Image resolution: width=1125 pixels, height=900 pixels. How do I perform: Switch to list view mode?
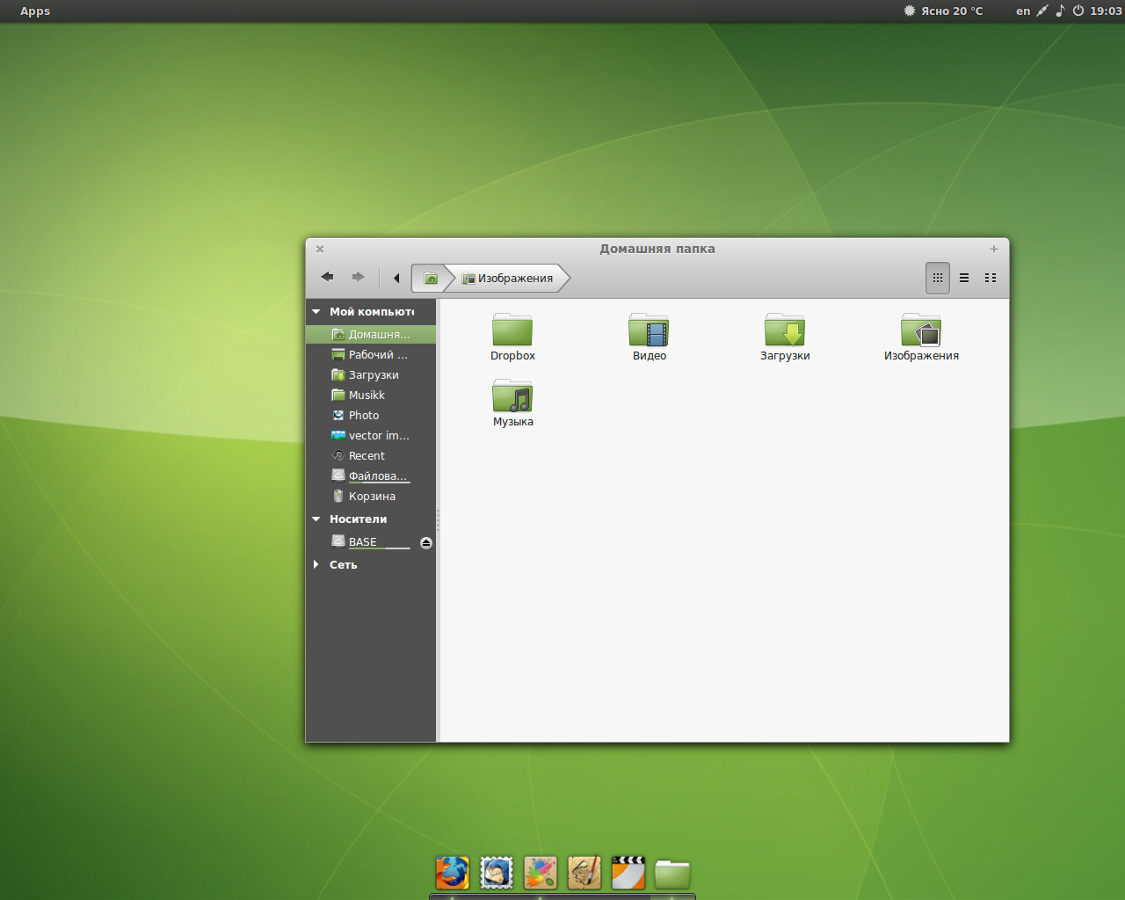coord(964,278)
